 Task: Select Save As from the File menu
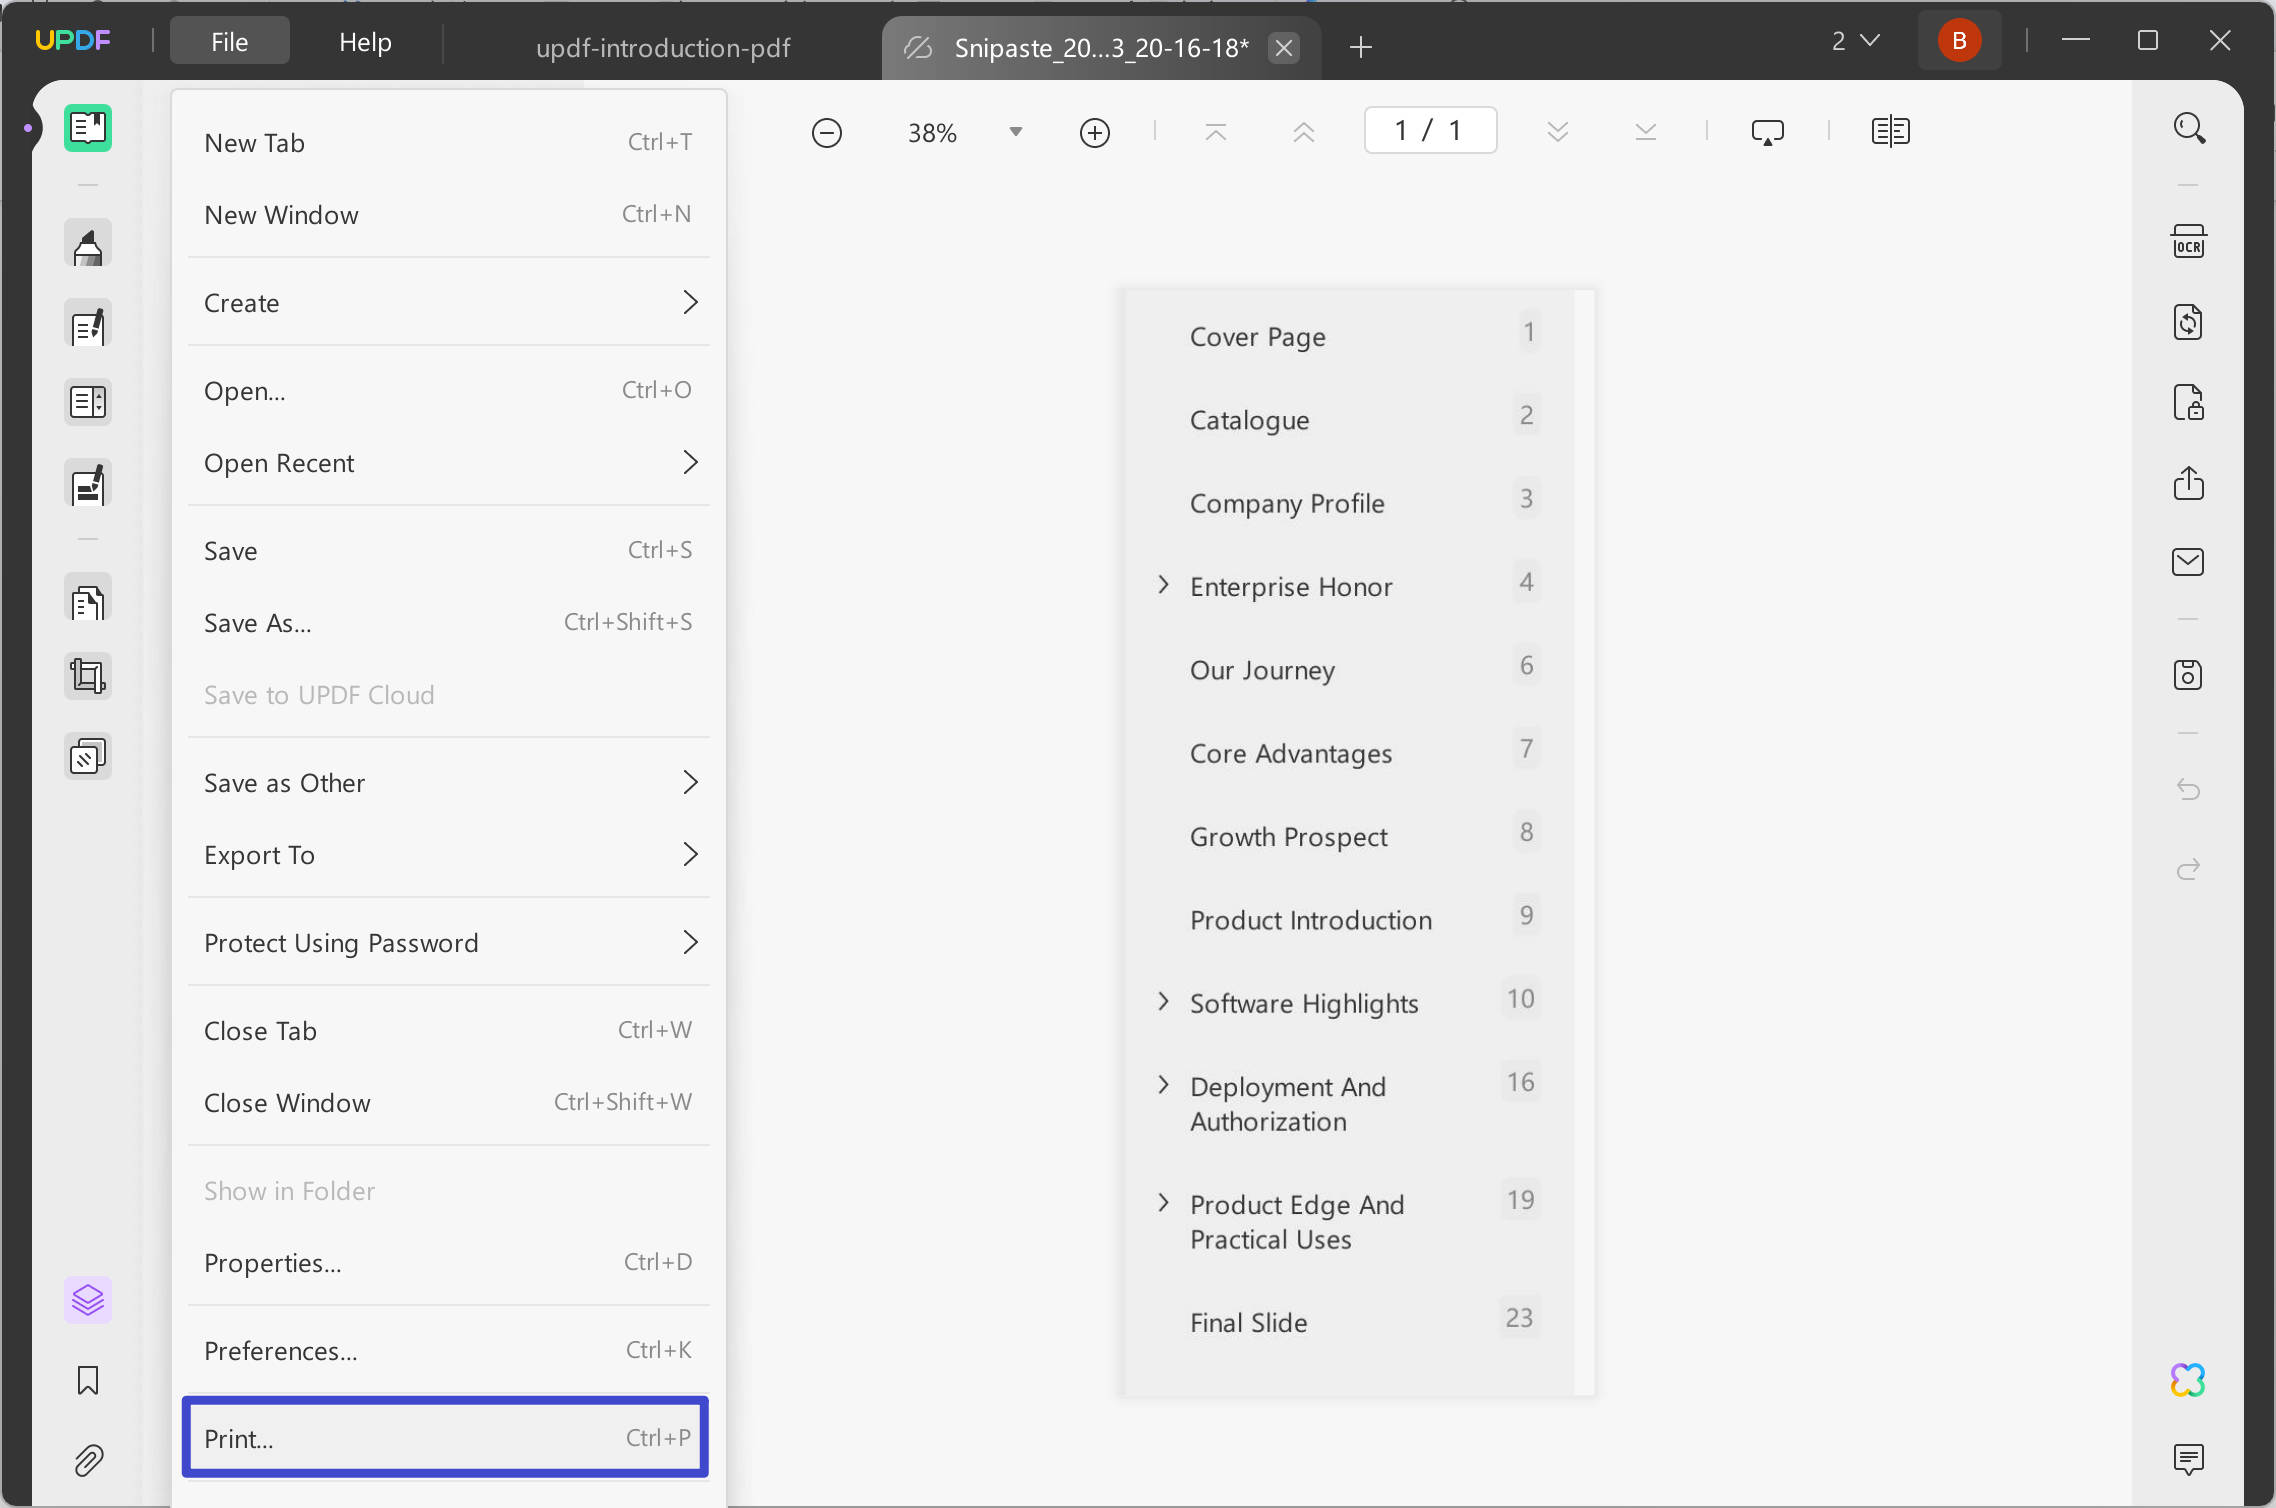448,623
